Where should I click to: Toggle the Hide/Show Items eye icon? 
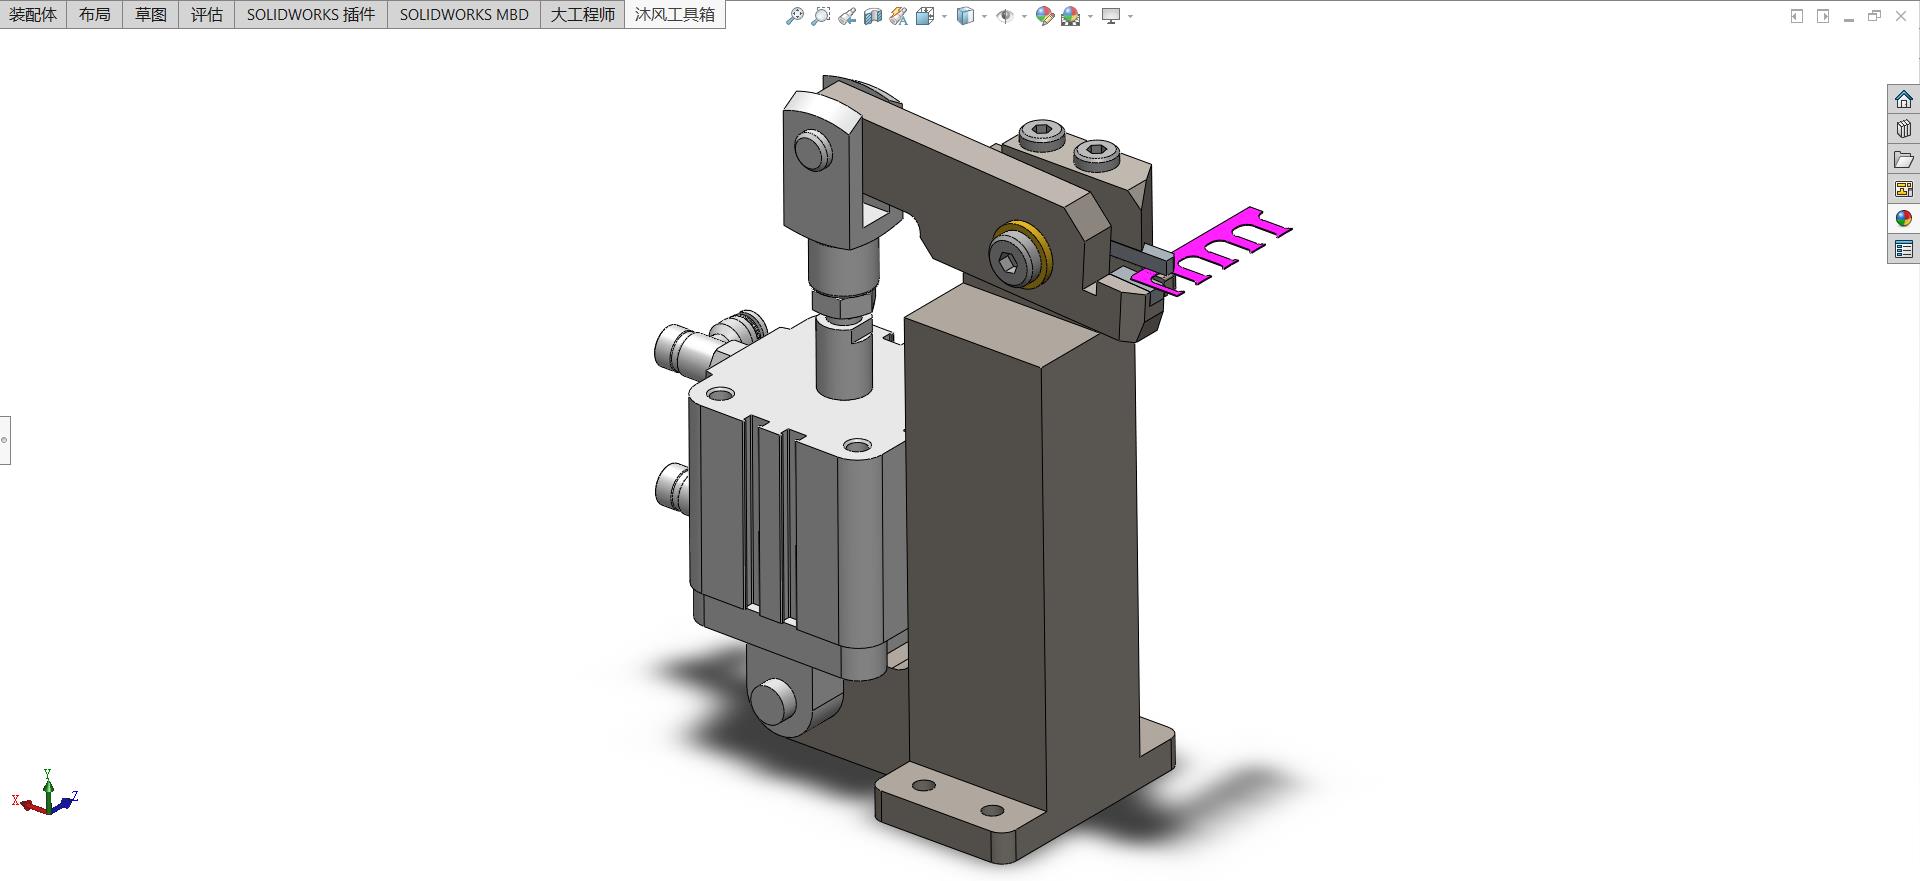[x=1005, y=16]
